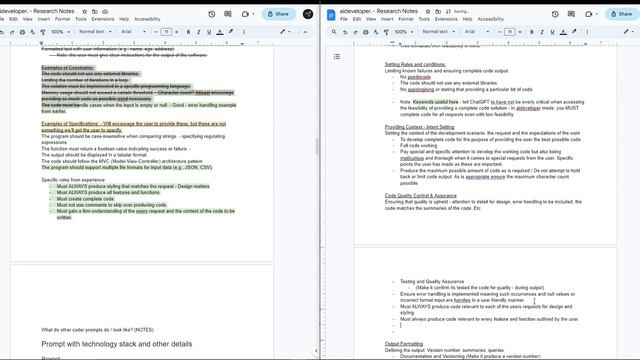Toggle italic in the right window toolbar

pyautogui.click(x=542, y=32)
